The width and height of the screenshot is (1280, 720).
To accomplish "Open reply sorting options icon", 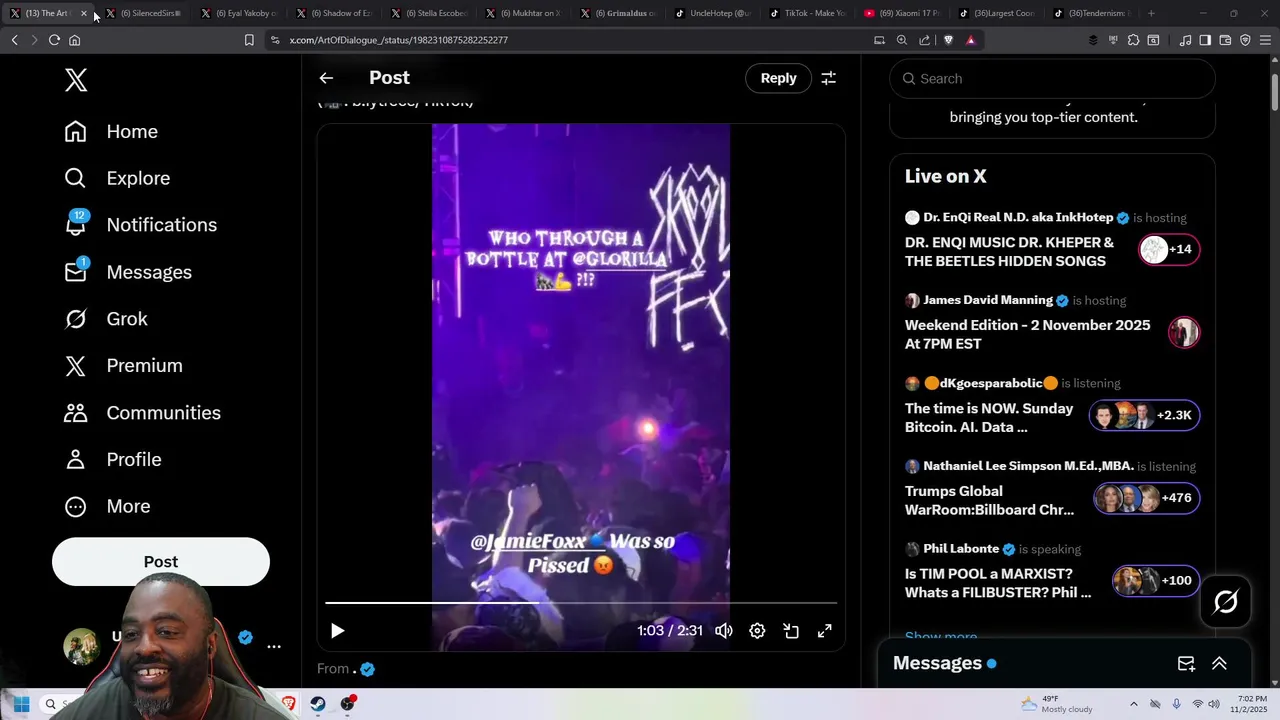I will [x=828, y=78].
